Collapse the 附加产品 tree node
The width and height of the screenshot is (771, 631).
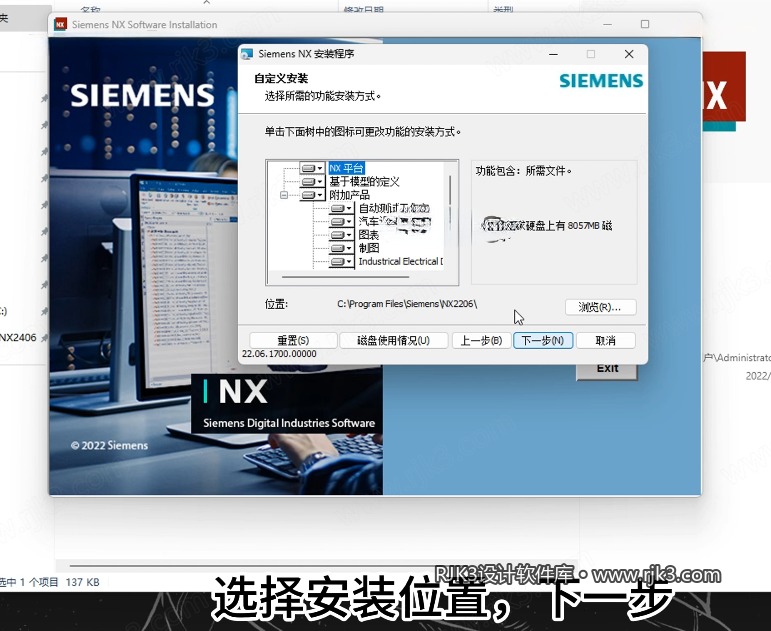coord(284,195)
